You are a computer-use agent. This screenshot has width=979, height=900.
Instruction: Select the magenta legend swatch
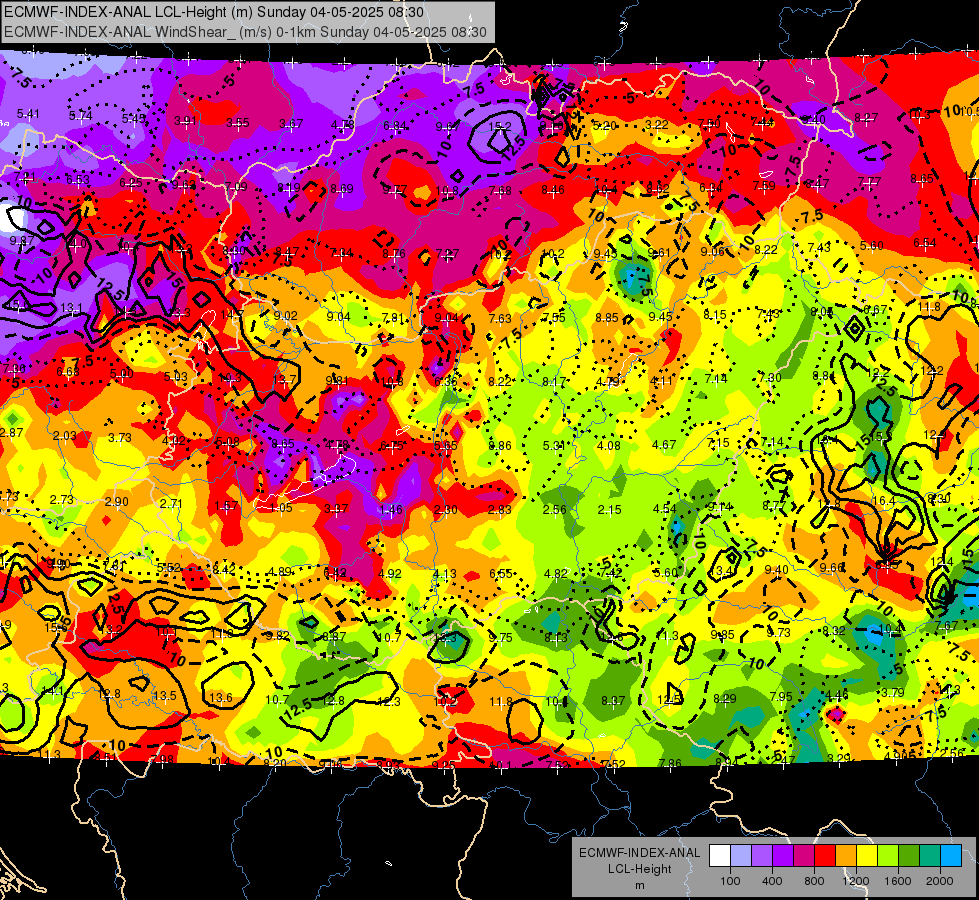click(x=804, y=855)
